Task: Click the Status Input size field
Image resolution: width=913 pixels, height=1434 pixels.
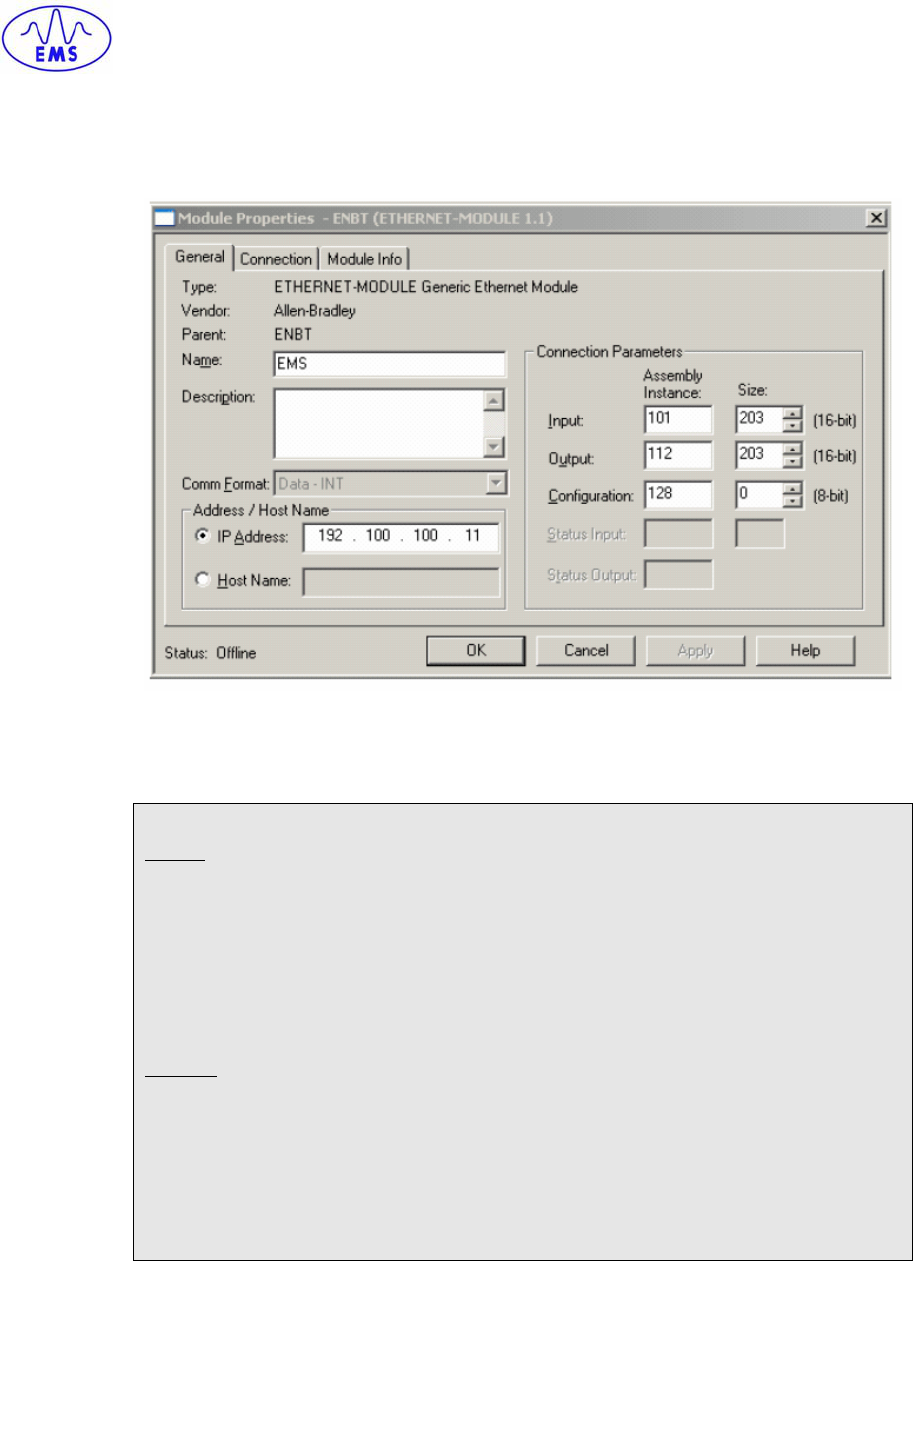Action: pos(760,534)
